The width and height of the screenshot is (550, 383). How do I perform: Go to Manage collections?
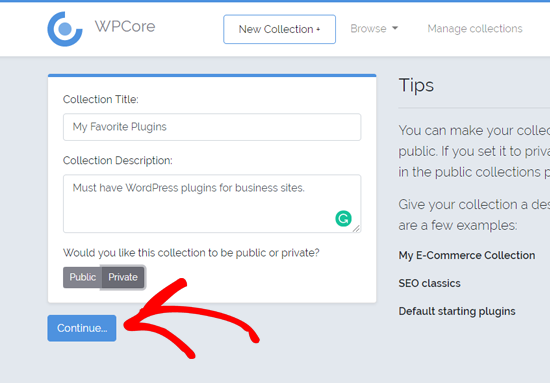[475, 28]
